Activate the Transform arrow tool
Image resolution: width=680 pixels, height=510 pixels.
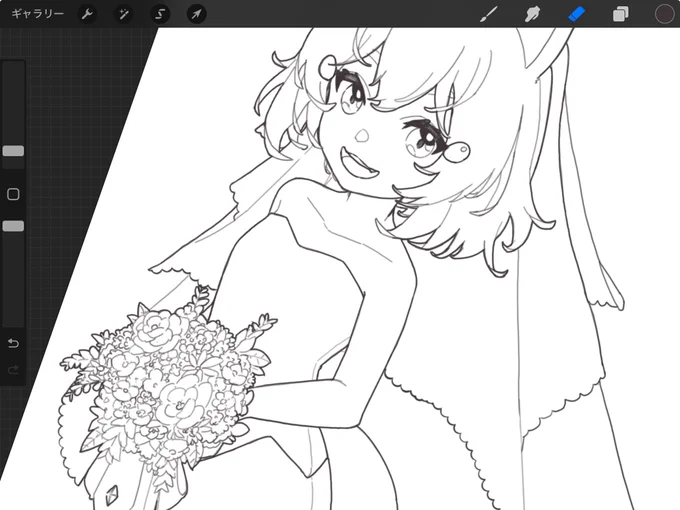tap(196, 14)
